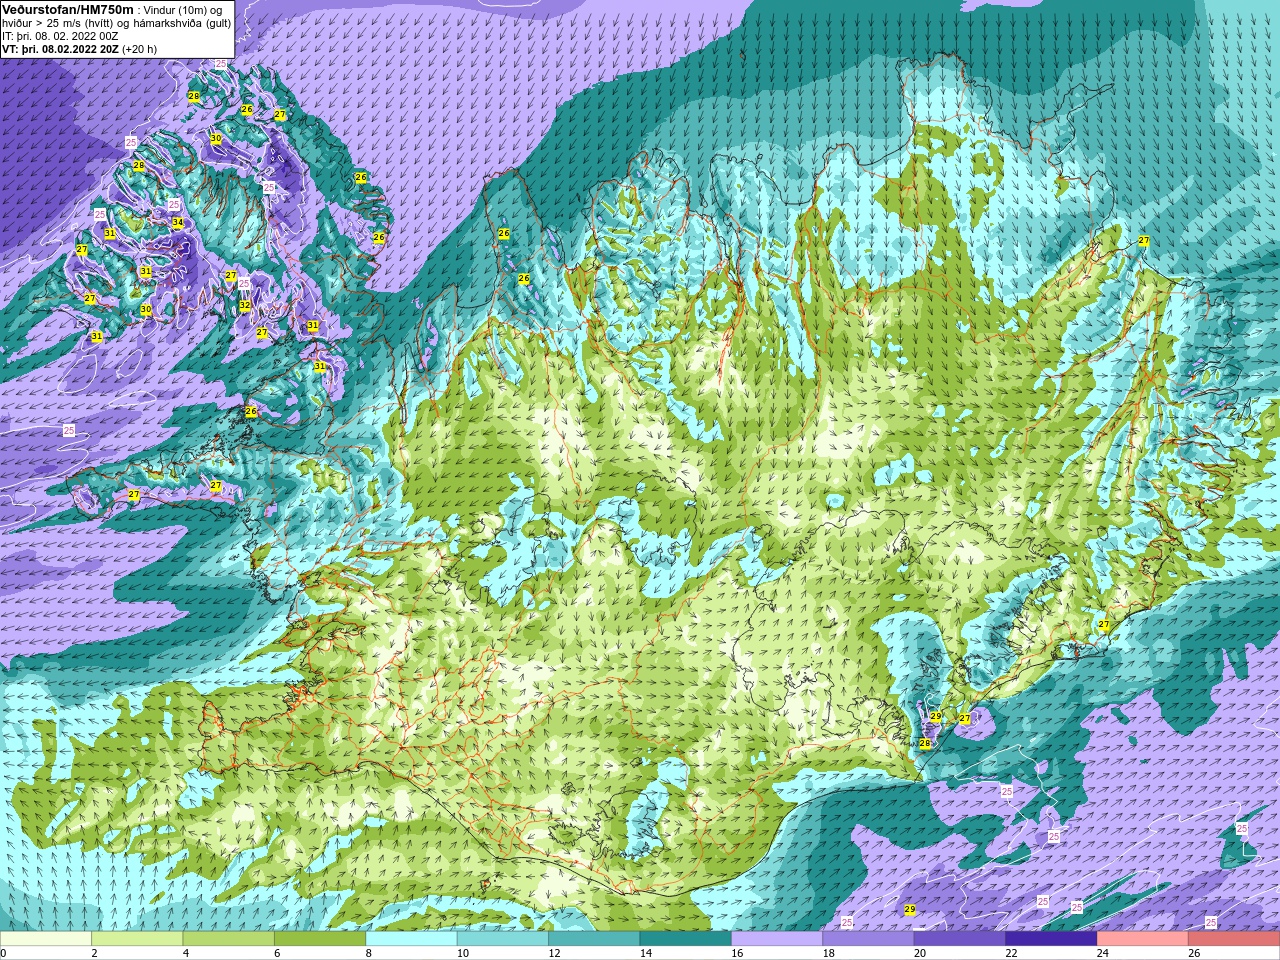Select the '(+20 h)' forecast offset text

point(140,49)
